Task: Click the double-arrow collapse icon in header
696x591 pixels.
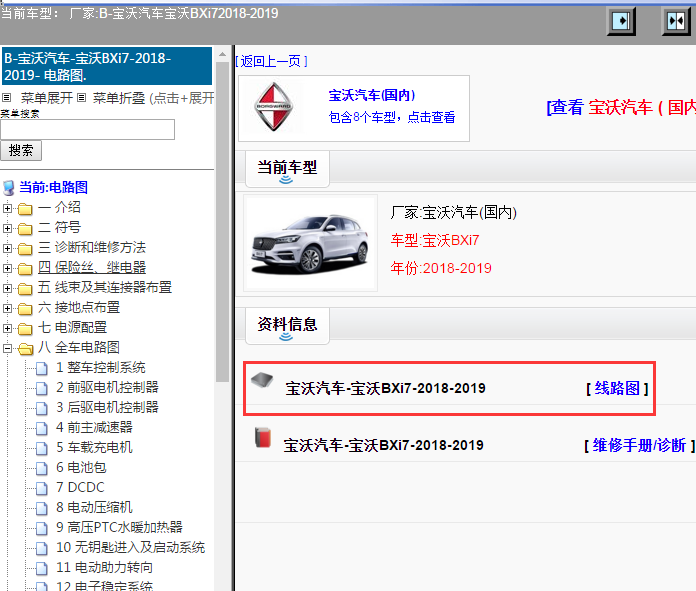Action: [x=676, y=21]
